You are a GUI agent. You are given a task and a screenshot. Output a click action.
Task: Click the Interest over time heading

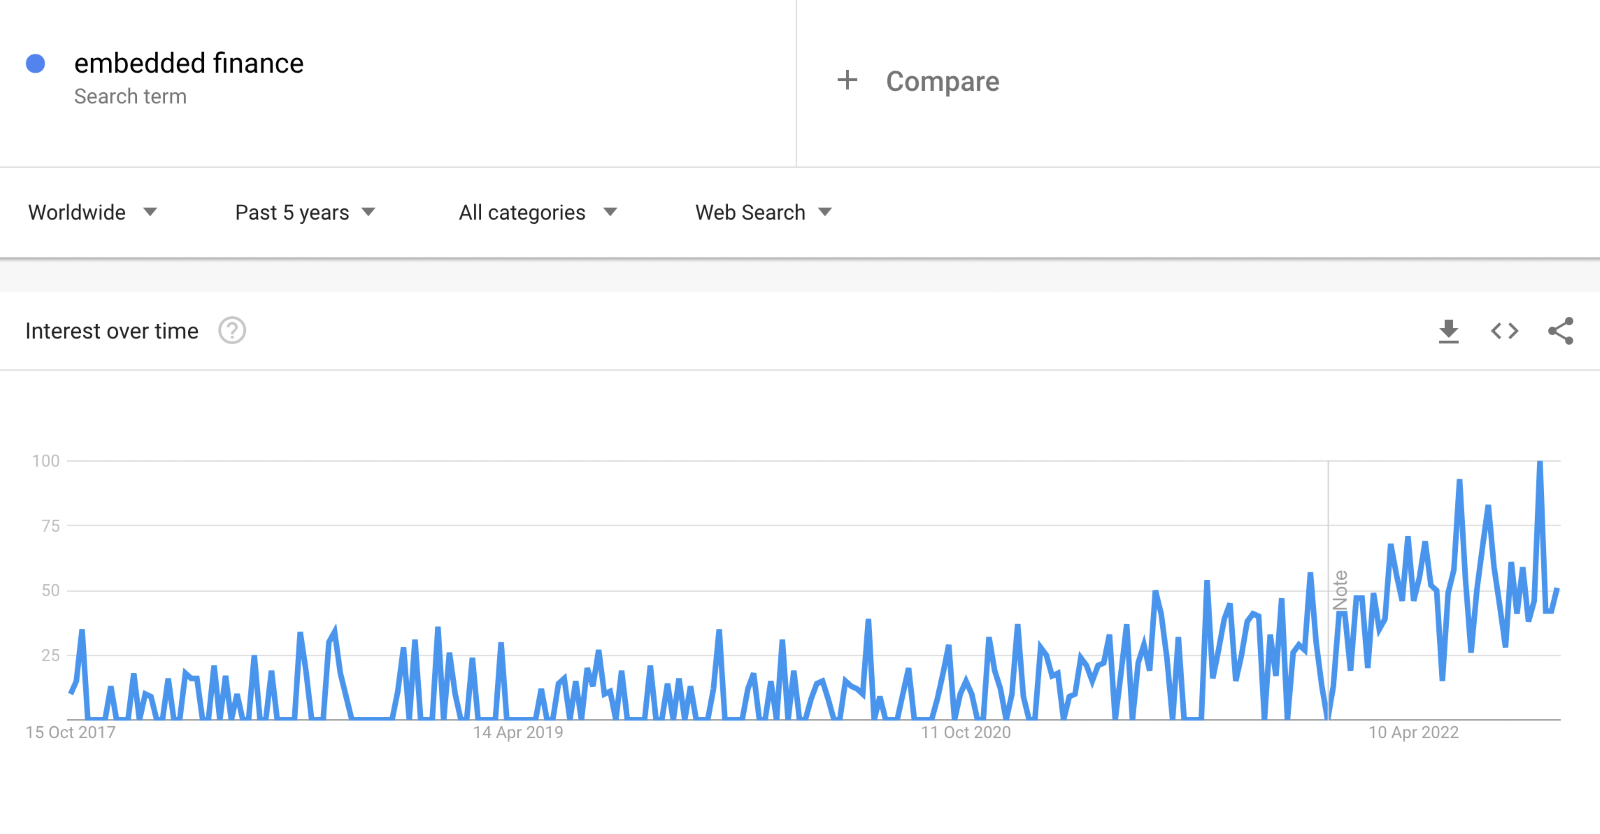click(x=112, y=331)
